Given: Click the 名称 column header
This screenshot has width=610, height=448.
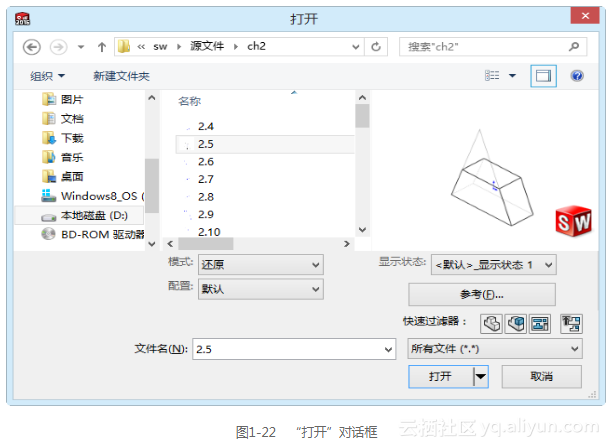Looking at the screenshot, I should [x=189, y=101].
